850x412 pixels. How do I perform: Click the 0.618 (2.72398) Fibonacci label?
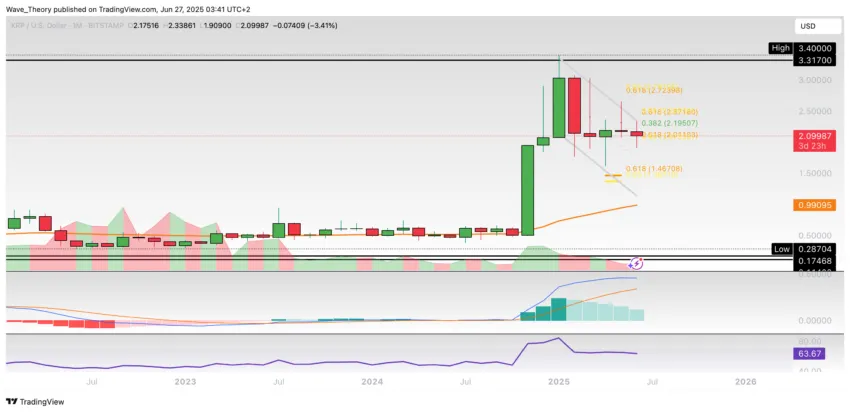point(653,89)
